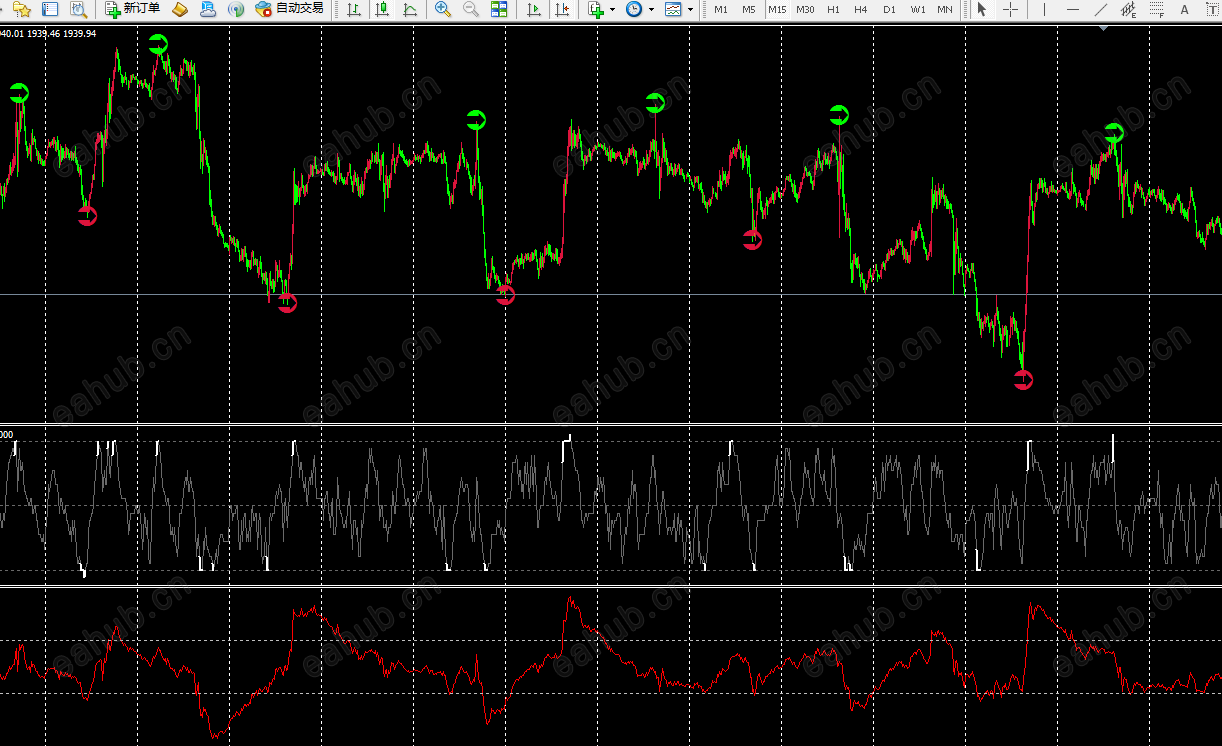Open the chart templates dropdown arrow
This screenshot has width=1222, height=746.
(x=690, y=9)
